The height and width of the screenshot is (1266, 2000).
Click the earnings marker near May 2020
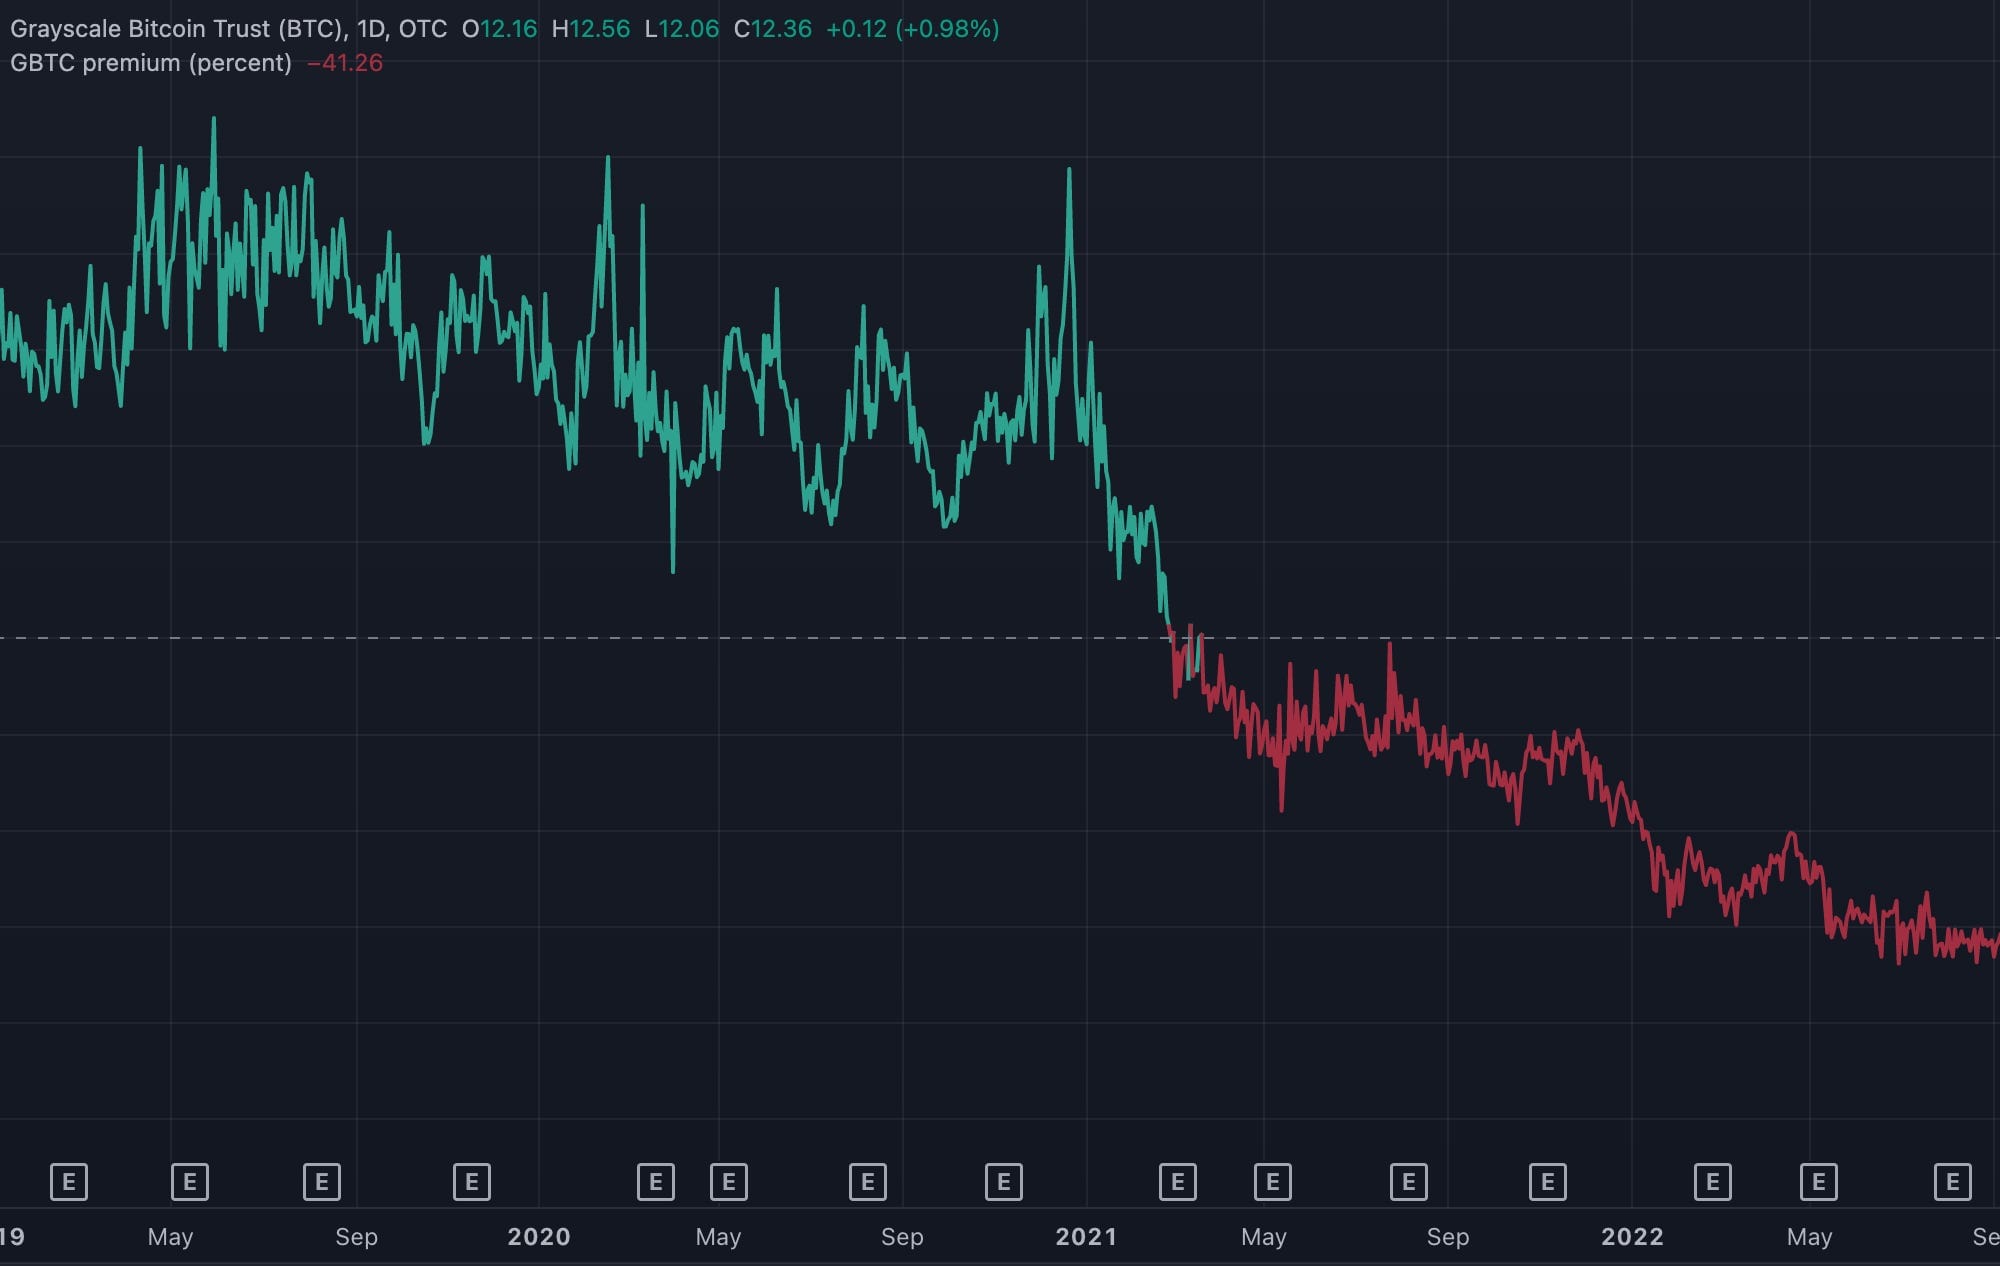[656, 1181]
